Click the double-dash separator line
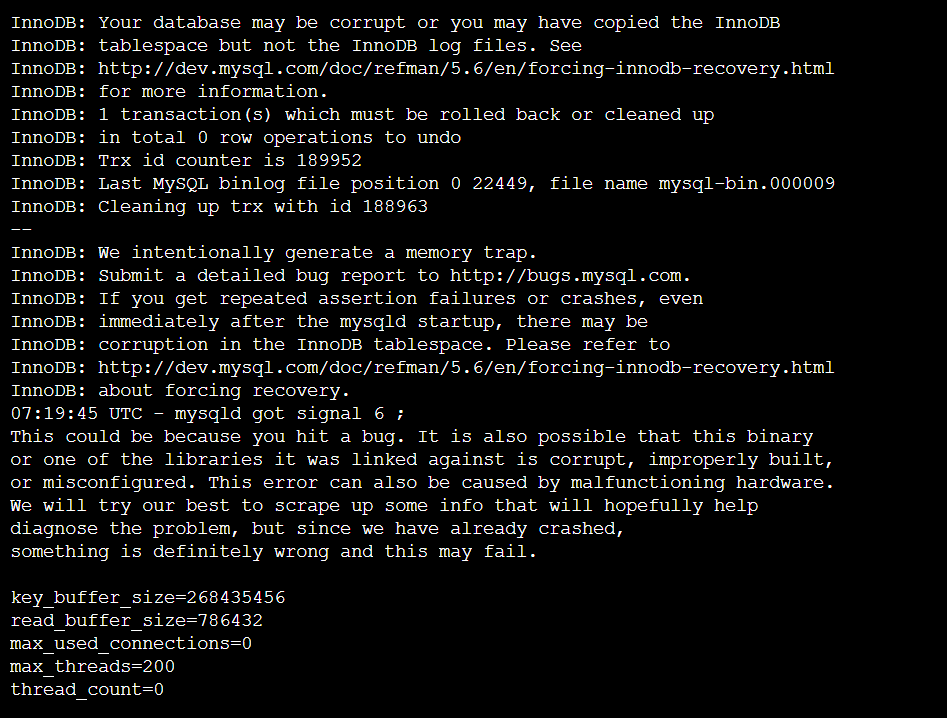 click(x=21, y=229)
